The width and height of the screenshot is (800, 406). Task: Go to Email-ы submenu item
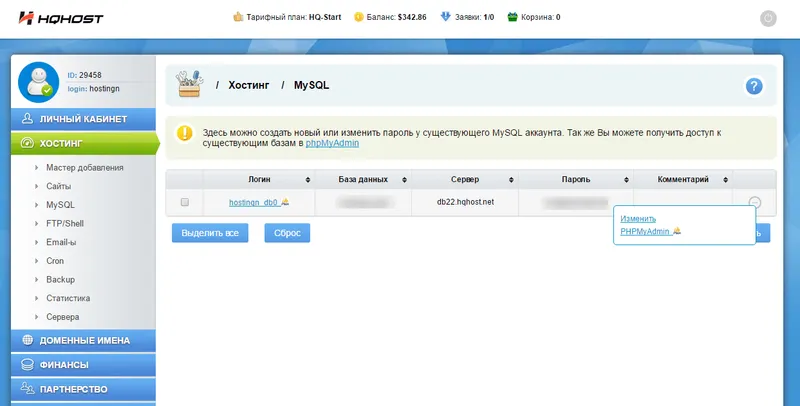pos(61,242)
